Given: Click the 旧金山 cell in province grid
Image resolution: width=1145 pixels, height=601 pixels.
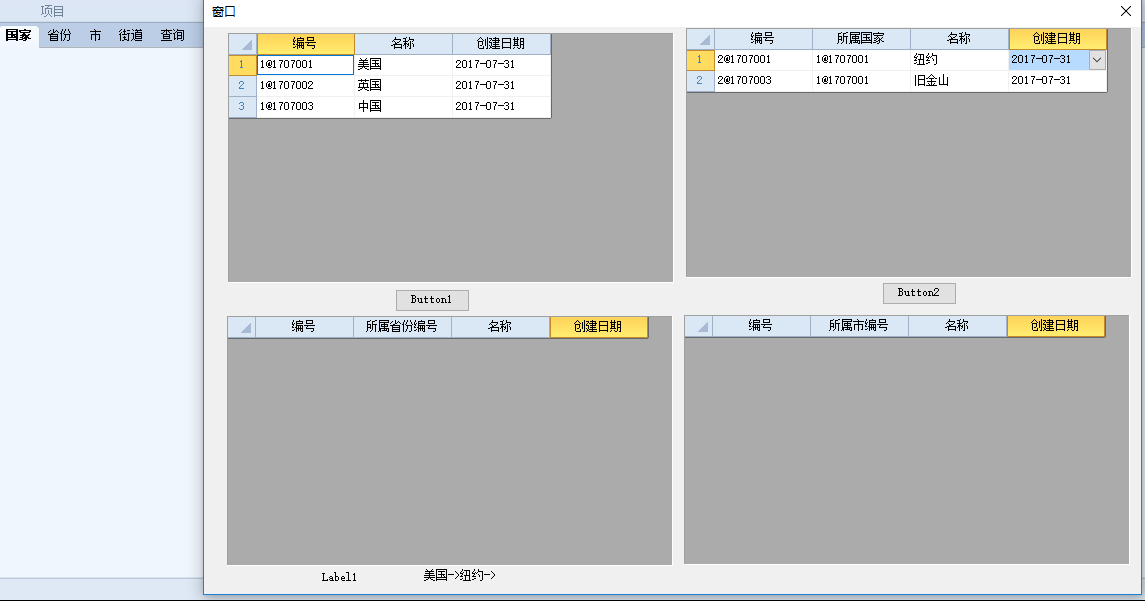Looking at the screenshot, I should pos(958,81).
